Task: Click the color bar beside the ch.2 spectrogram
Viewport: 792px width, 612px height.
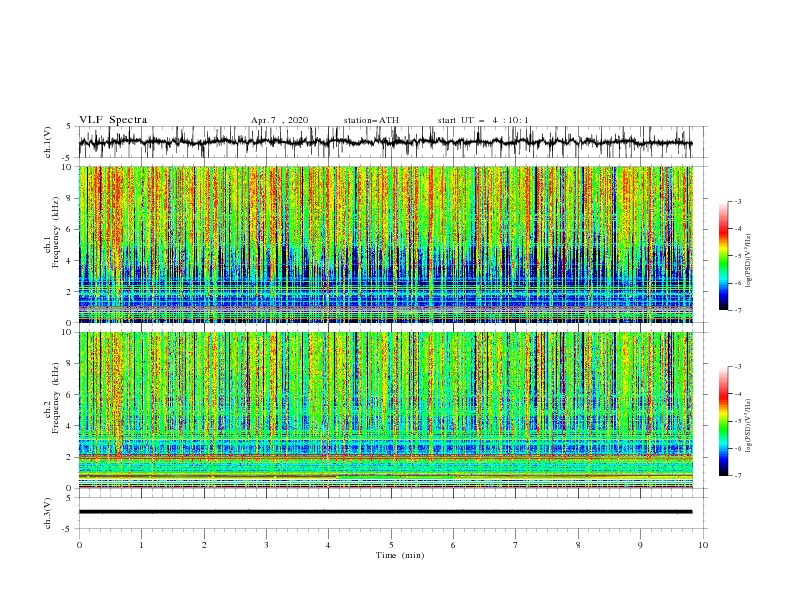Action: click(723, 421)
